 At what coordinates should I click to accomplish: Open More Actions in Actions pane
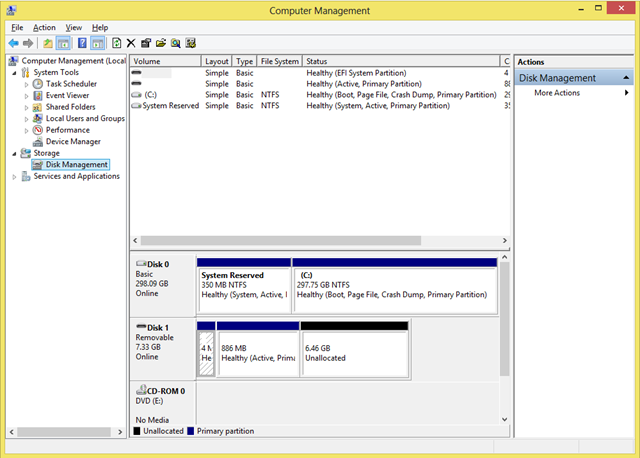(557, 93)
